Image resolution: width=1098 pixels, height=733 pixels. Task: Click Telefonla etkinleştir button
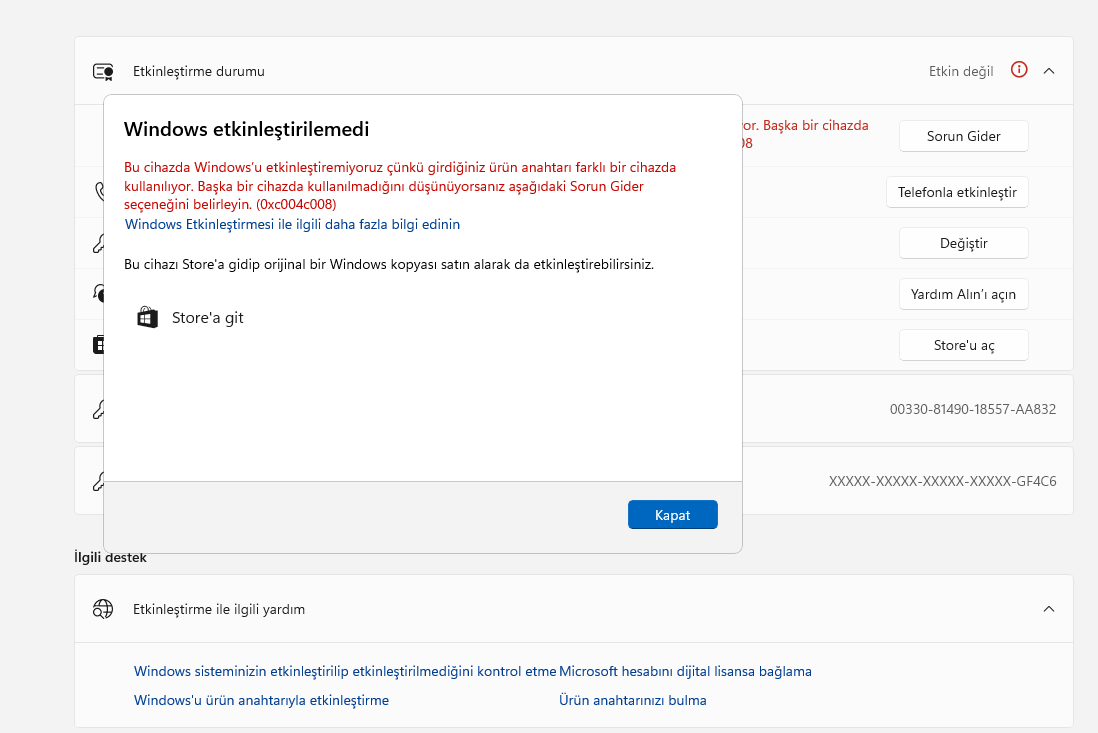957,192
